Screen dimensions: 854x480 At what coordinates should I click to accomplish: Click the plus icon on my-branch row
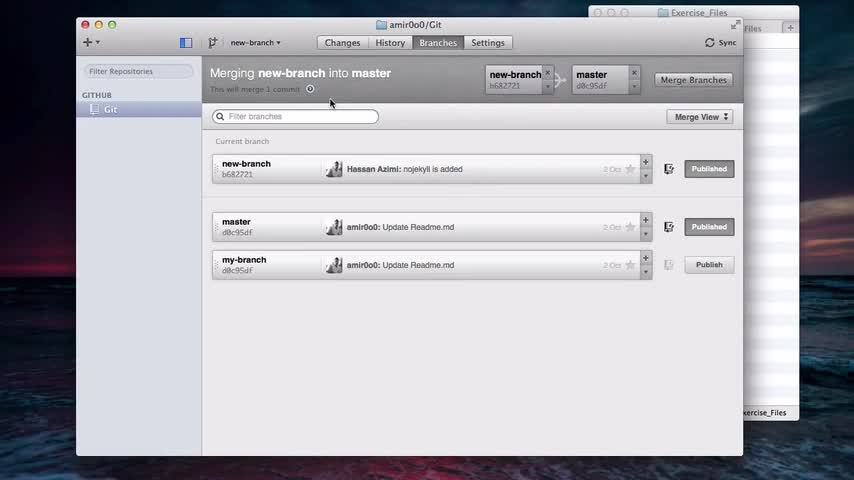(x=645, y=258)
